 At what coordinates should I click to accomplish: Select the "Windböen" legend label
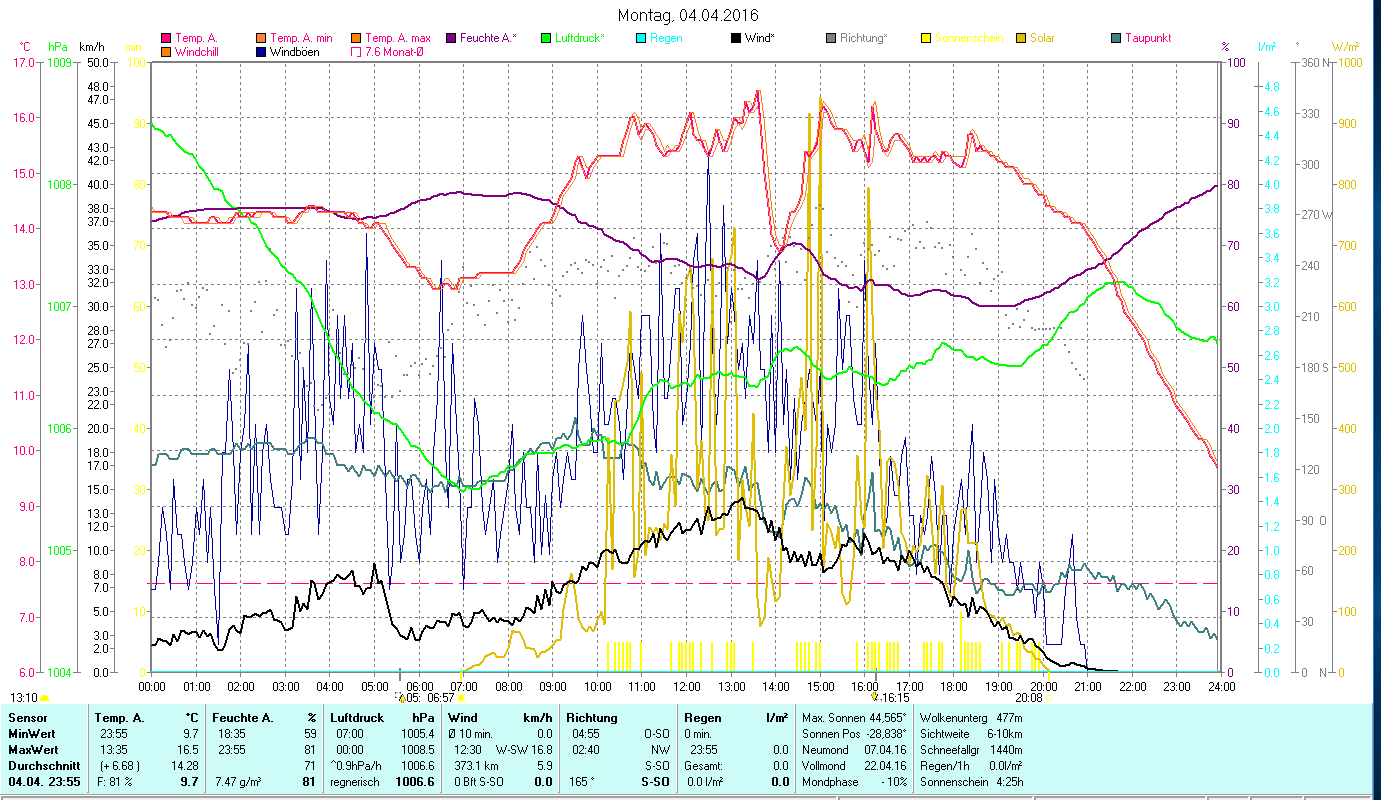pyautogui.click(x=295, y=51)
